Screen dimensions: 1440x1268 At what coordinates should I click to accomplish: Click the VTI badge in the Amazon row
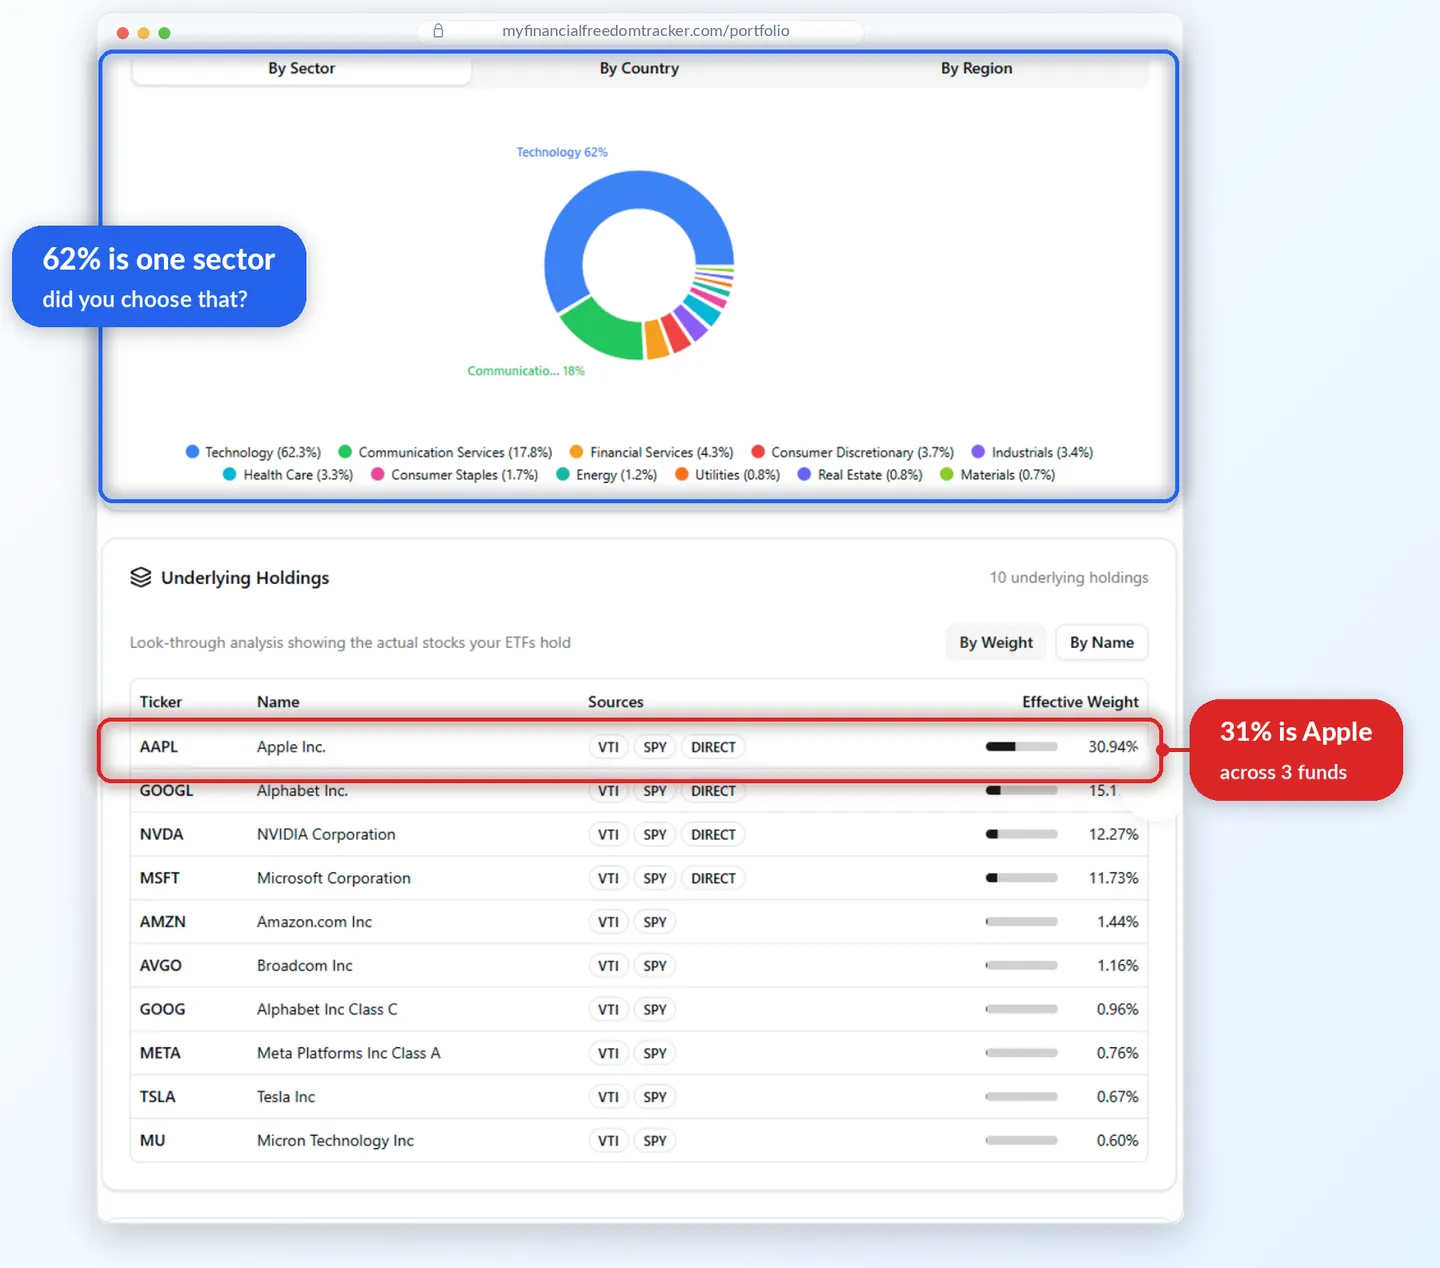coord(608,922)
